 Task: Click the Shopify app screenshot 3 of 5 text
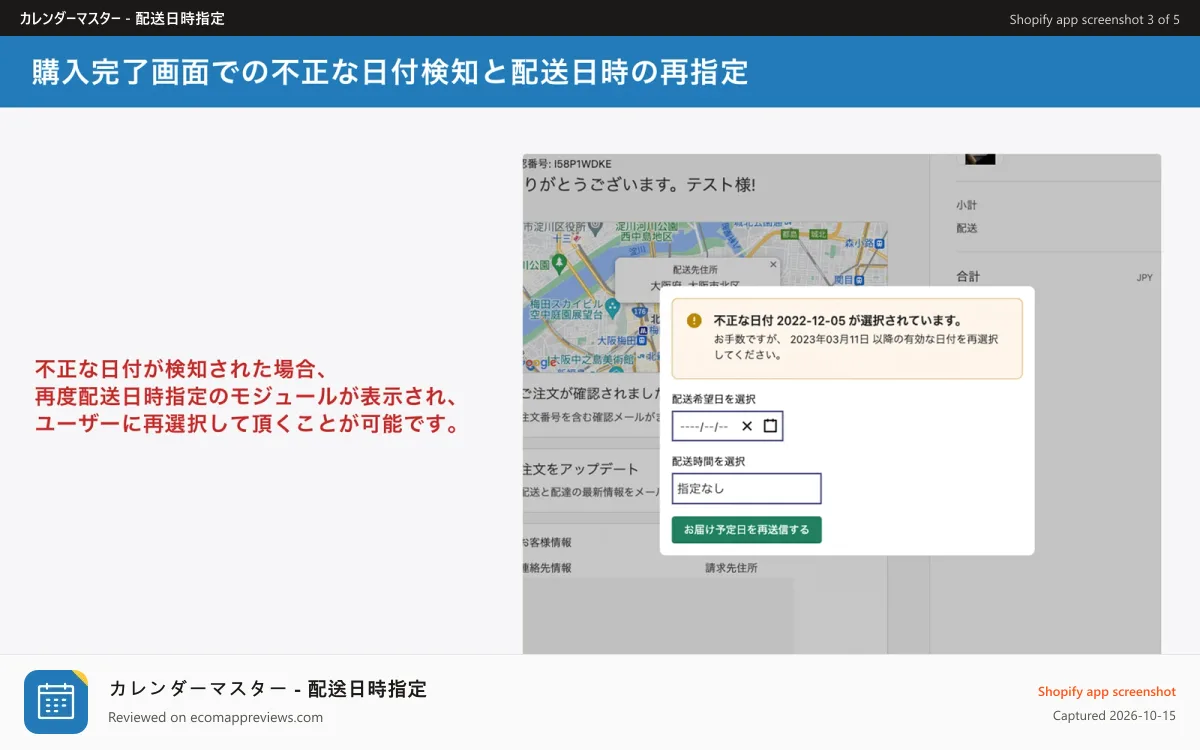tap(1094, 19)
